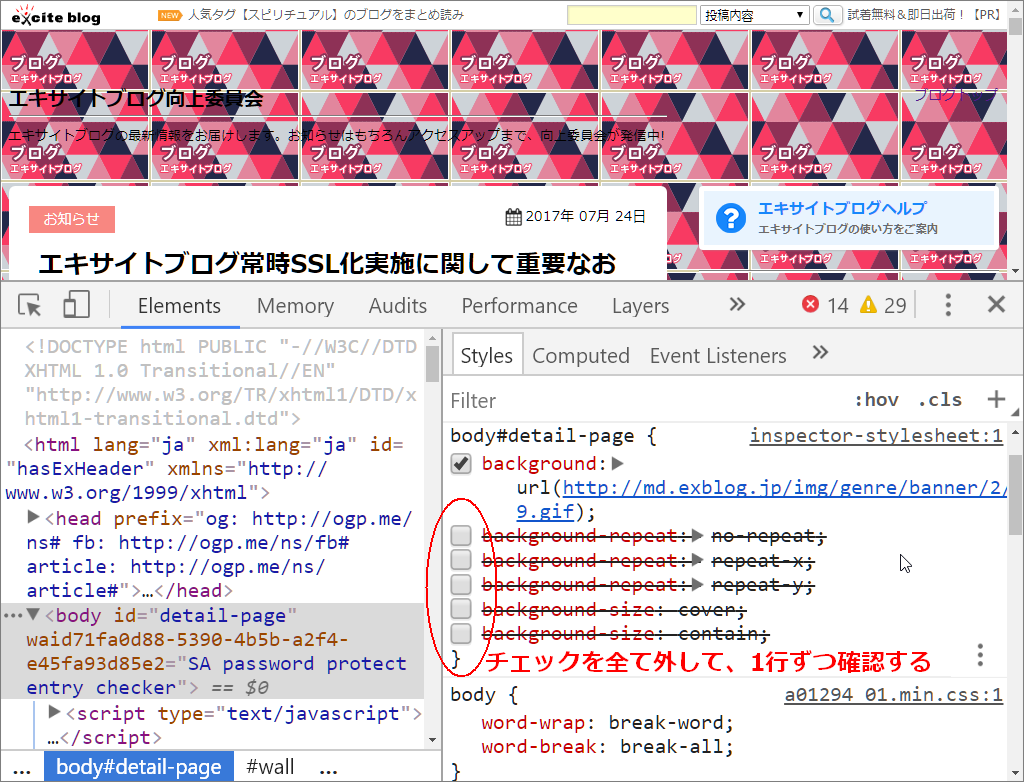Open the error count indicator
The width and height of the screenshot is (1024, 782).
coord(825,305)
